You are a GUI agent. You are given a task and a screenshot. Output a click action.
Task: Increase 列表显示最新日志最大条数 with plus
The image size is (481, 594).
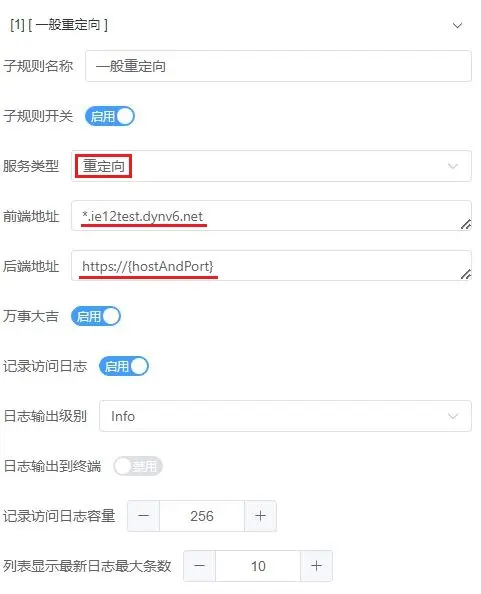point(316,566)
